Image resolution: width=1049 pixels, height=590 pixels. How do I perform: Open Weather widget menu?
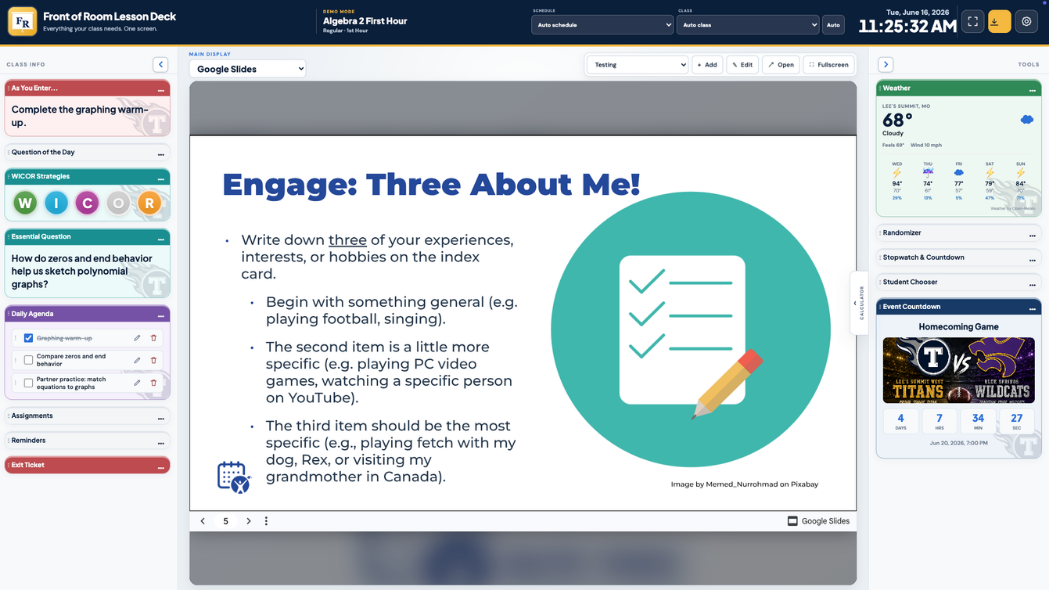click(x=1032, y=89)
